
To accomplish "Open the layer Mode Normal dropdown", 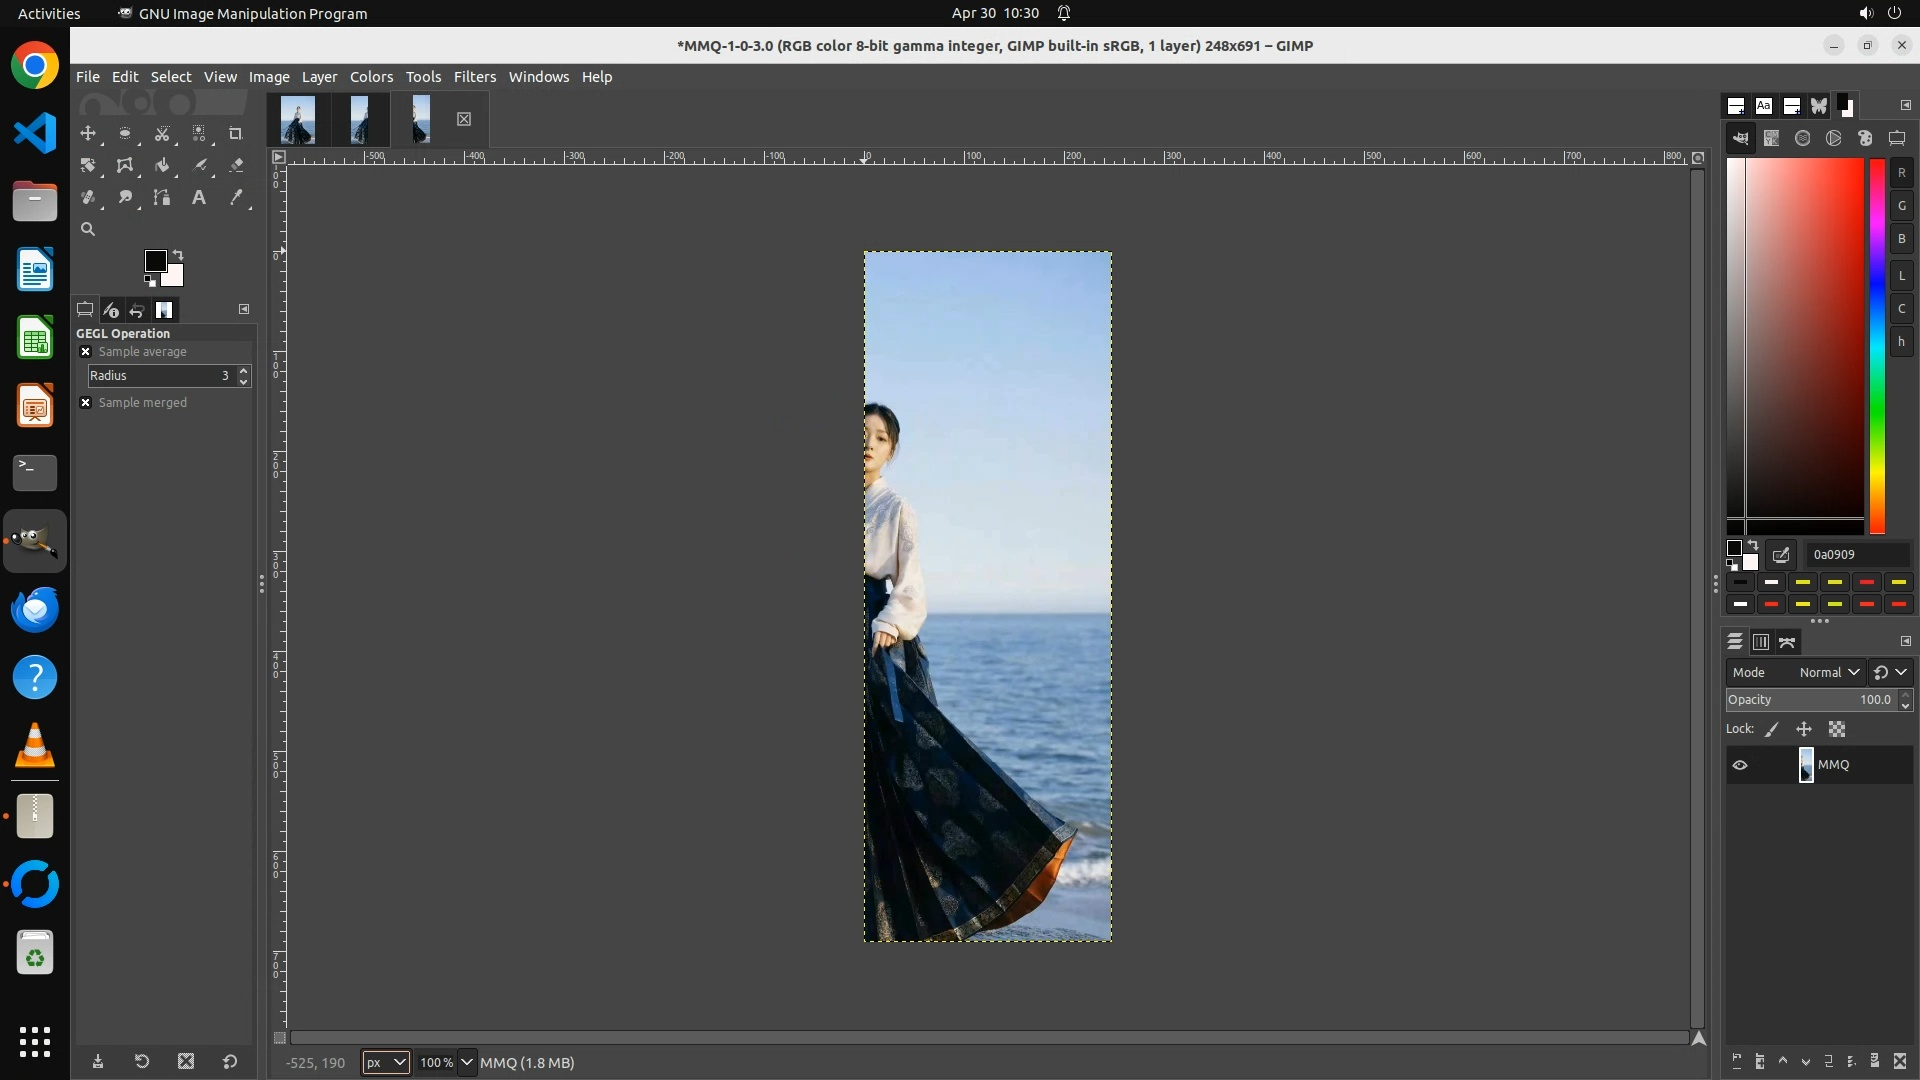I will click(x=1828, y=673).
